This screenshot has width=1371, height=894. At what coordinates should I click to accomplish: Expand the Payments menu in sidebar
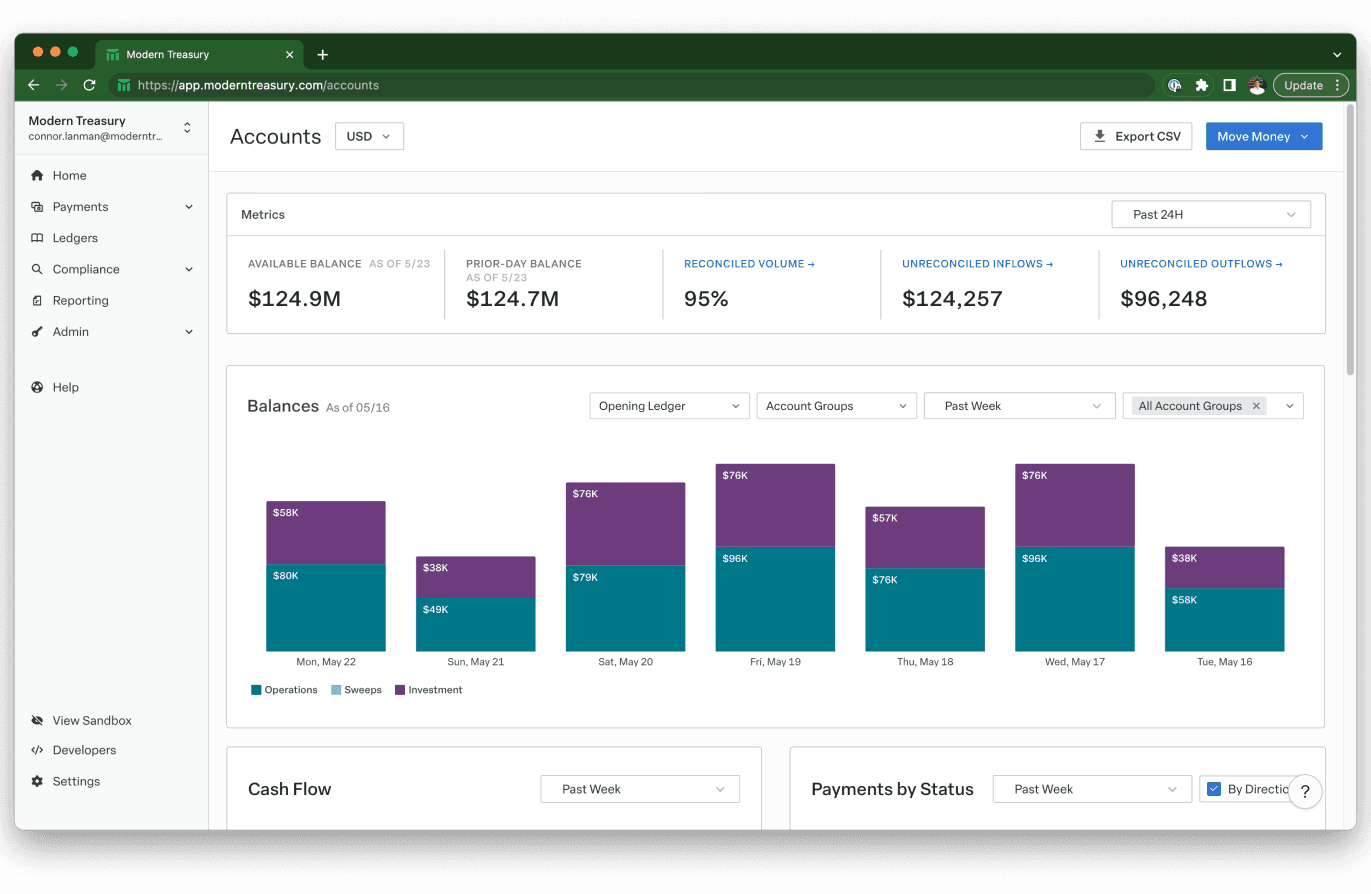pos(189,207)
